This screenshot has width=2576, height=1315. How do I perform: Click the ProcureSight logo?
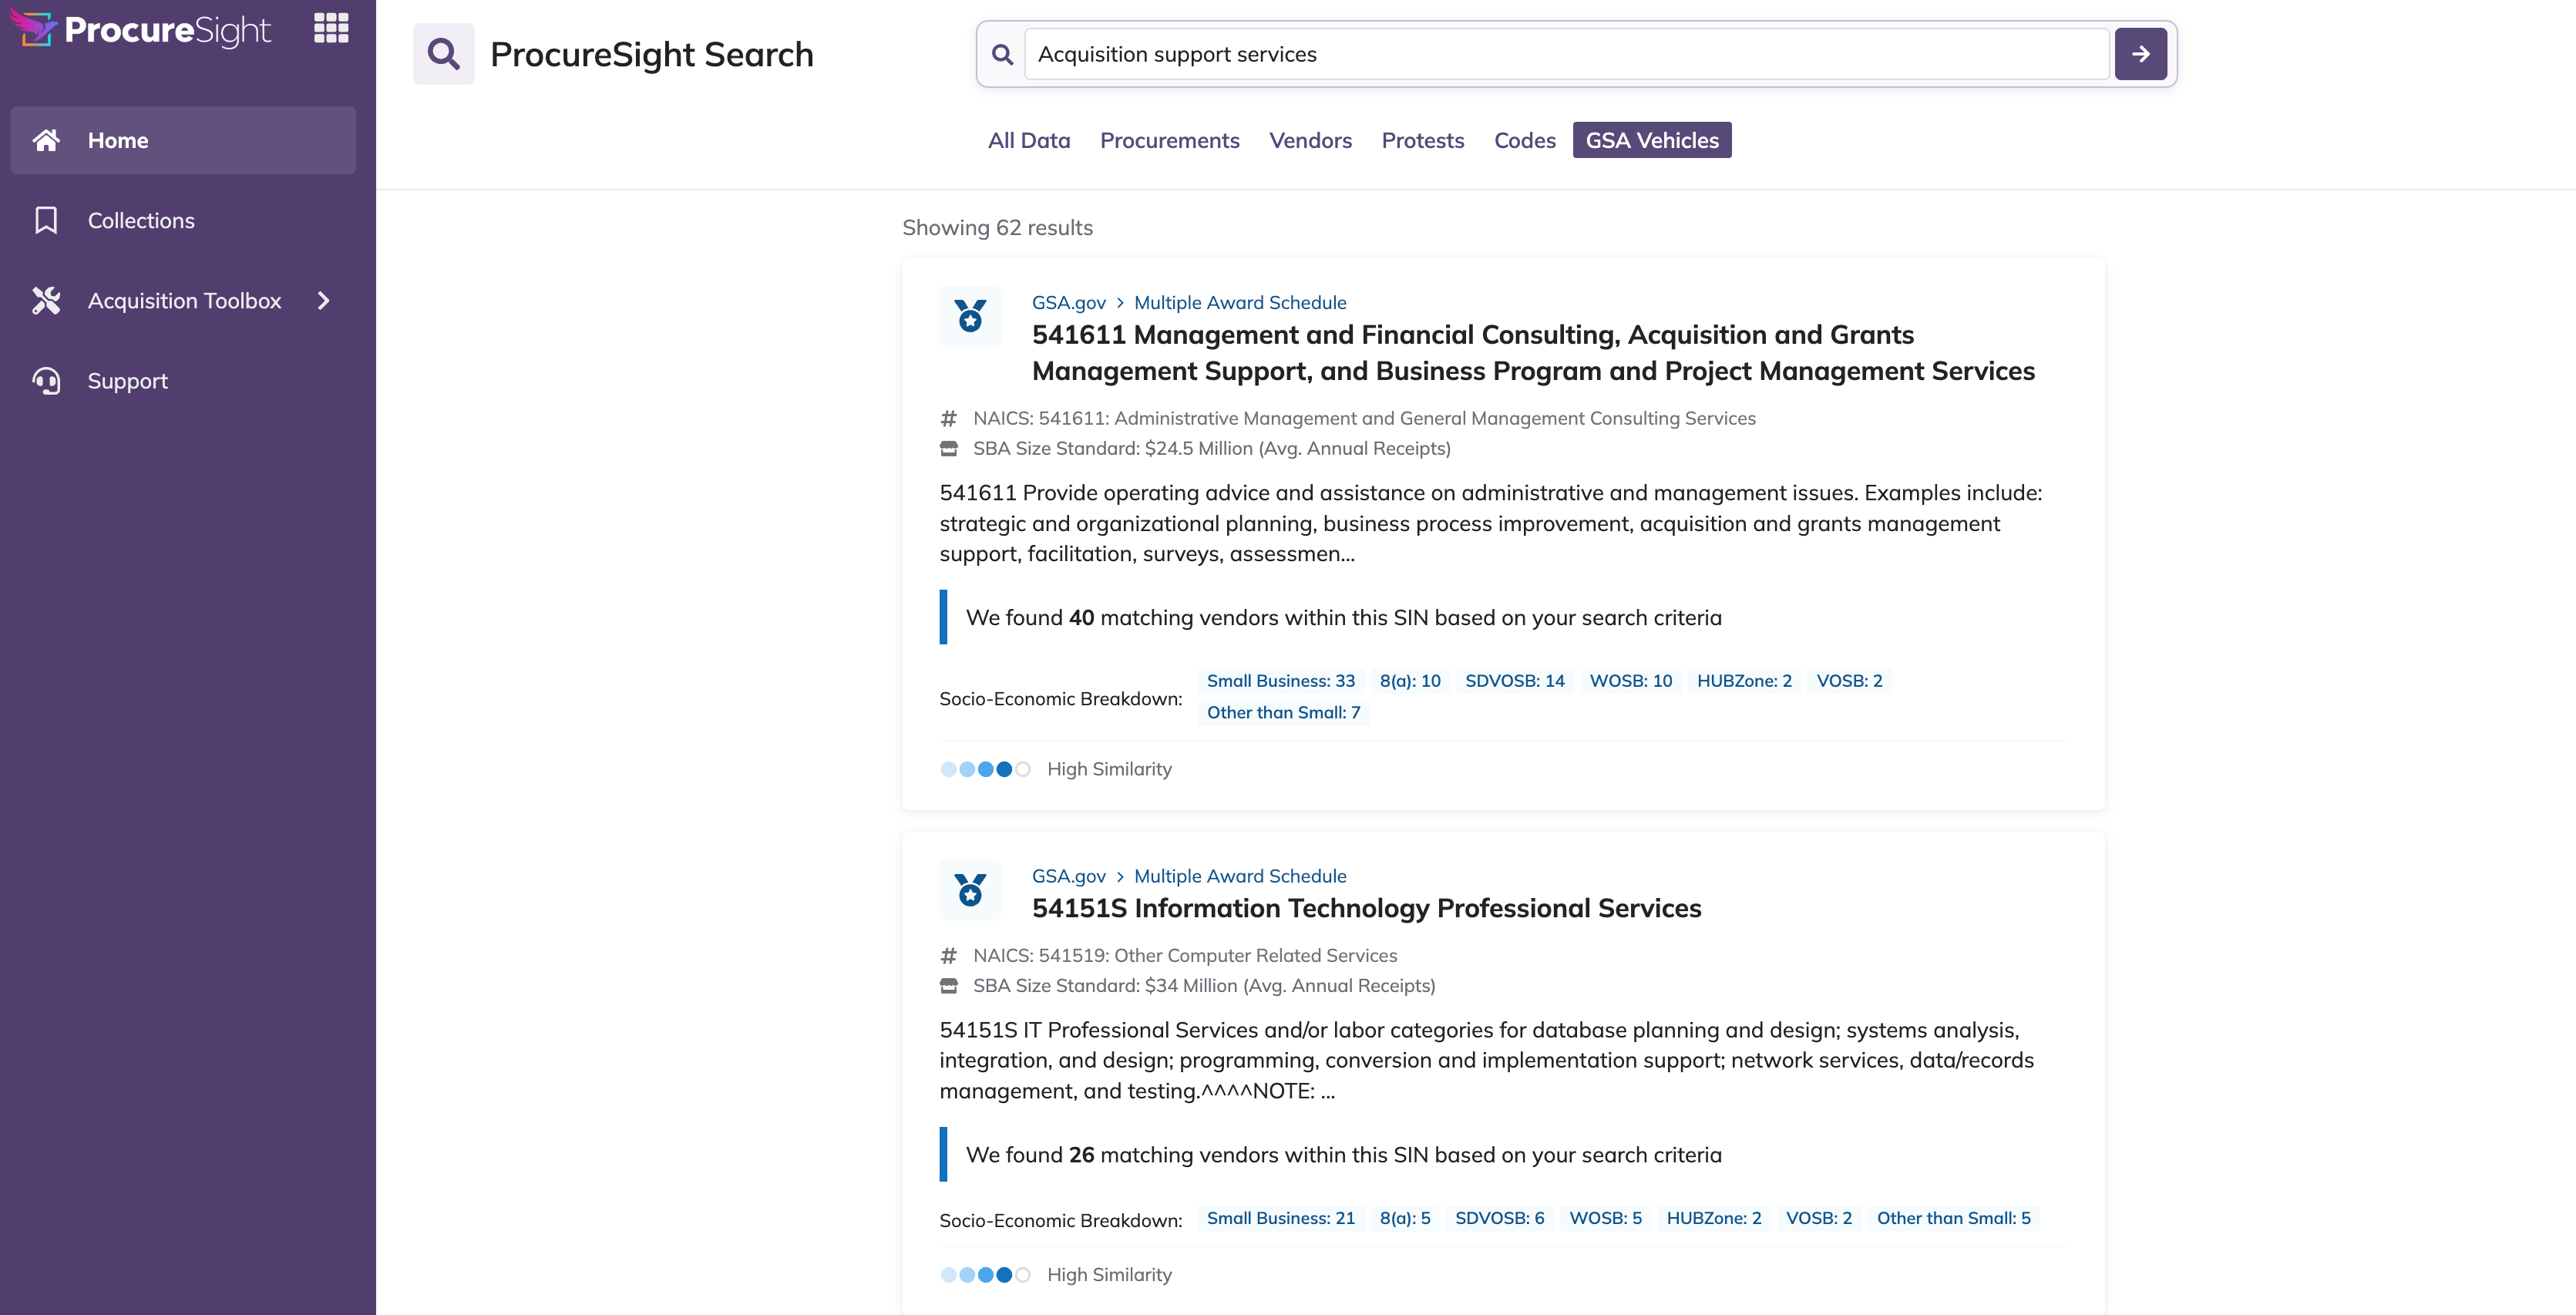tap(141, 29)
